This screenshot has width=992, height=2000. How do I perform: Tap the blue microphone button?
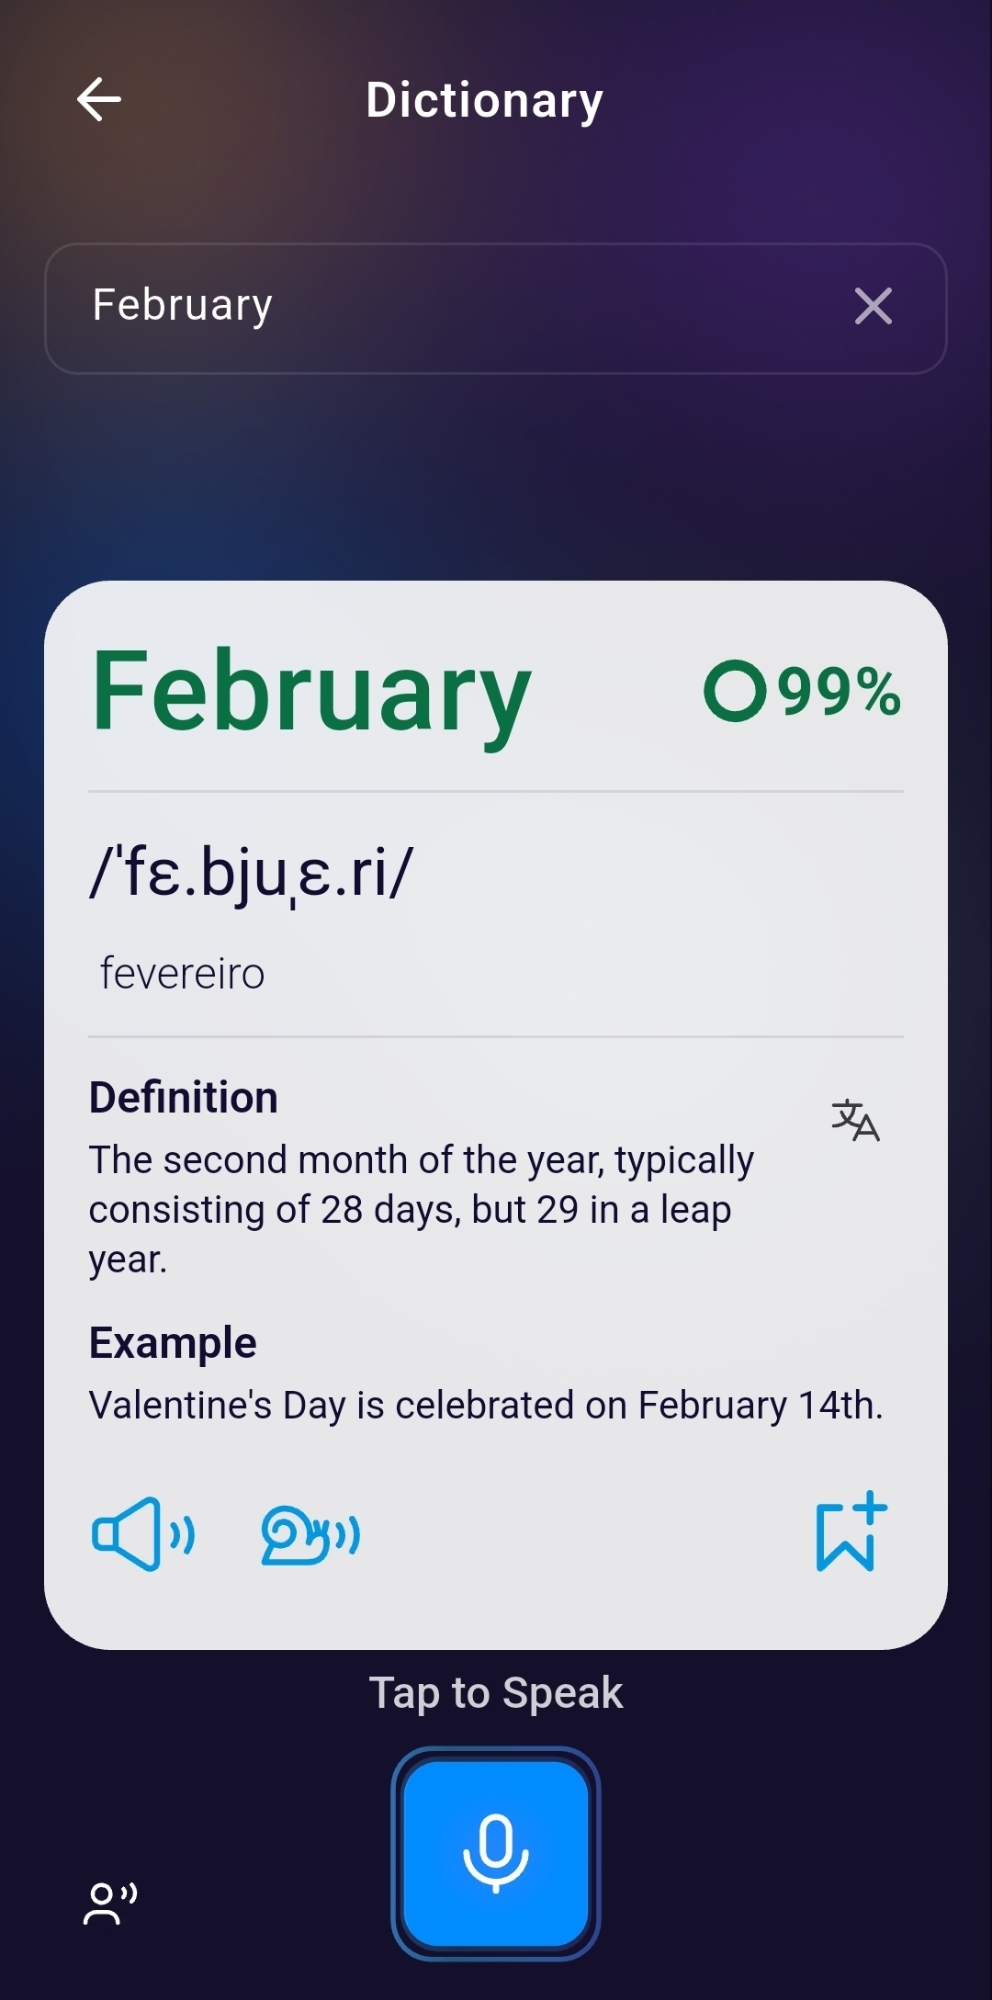[x=496, y=1853]
